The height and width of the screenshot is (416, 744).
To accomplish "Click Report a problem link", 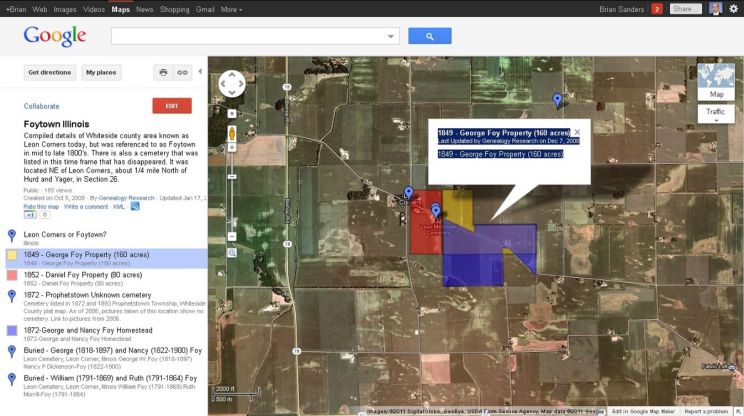I will (x=706, y=411).
